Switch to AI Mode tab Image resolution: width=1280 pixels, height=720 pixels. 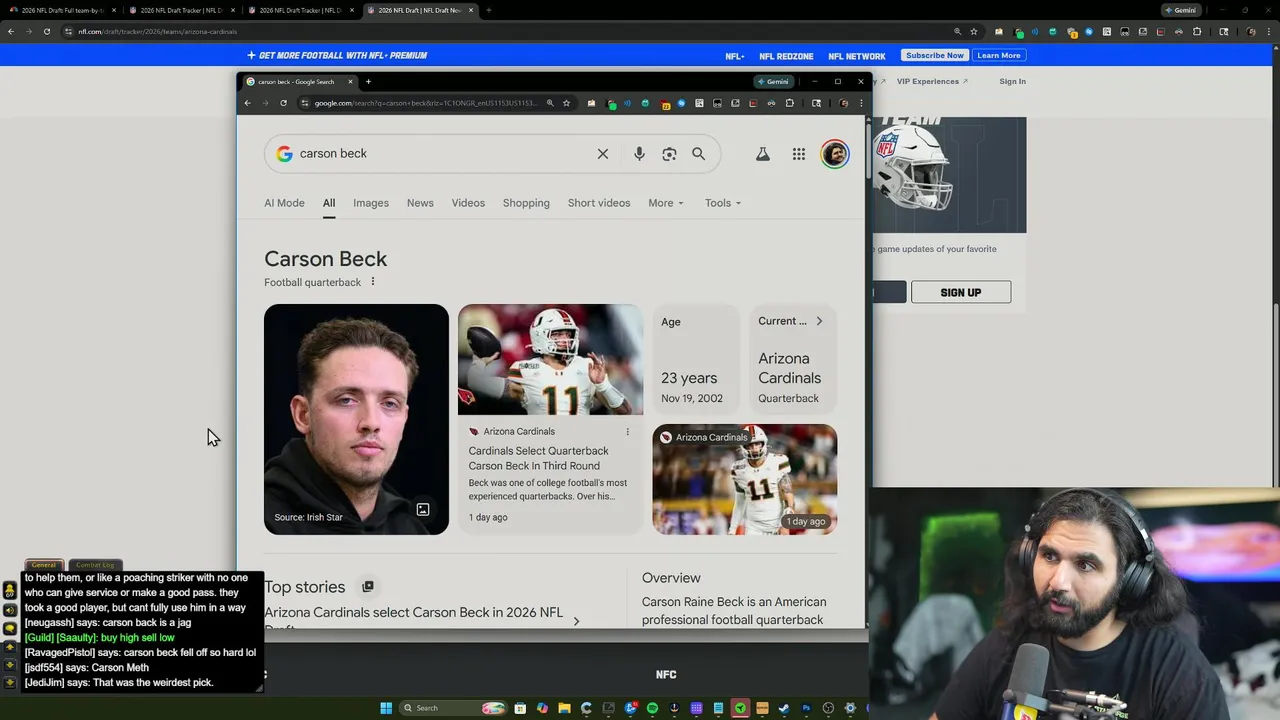click(284, 203)
